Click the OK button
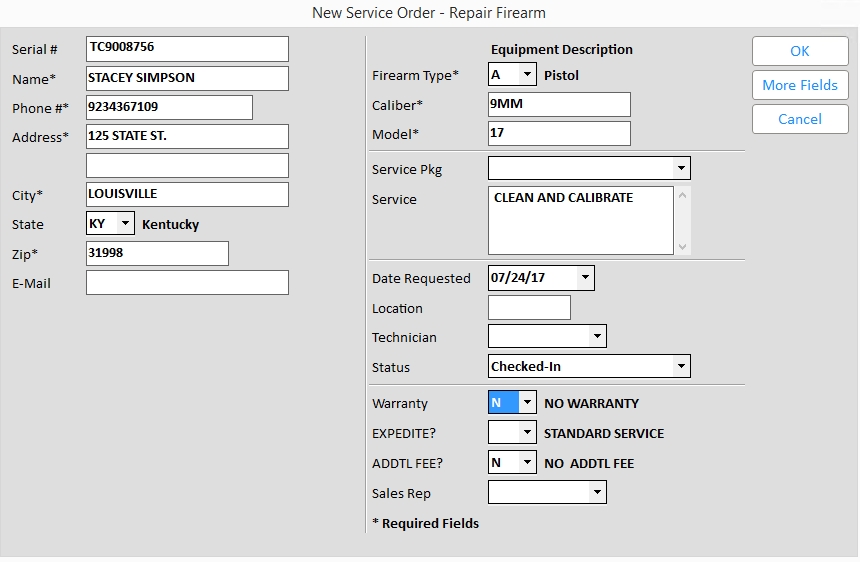 [x=800, y=51]
